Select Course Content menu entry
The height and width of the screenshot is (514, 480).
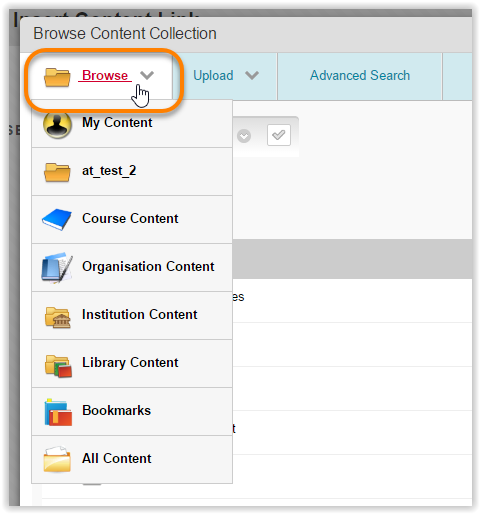(x=132, y=219)
